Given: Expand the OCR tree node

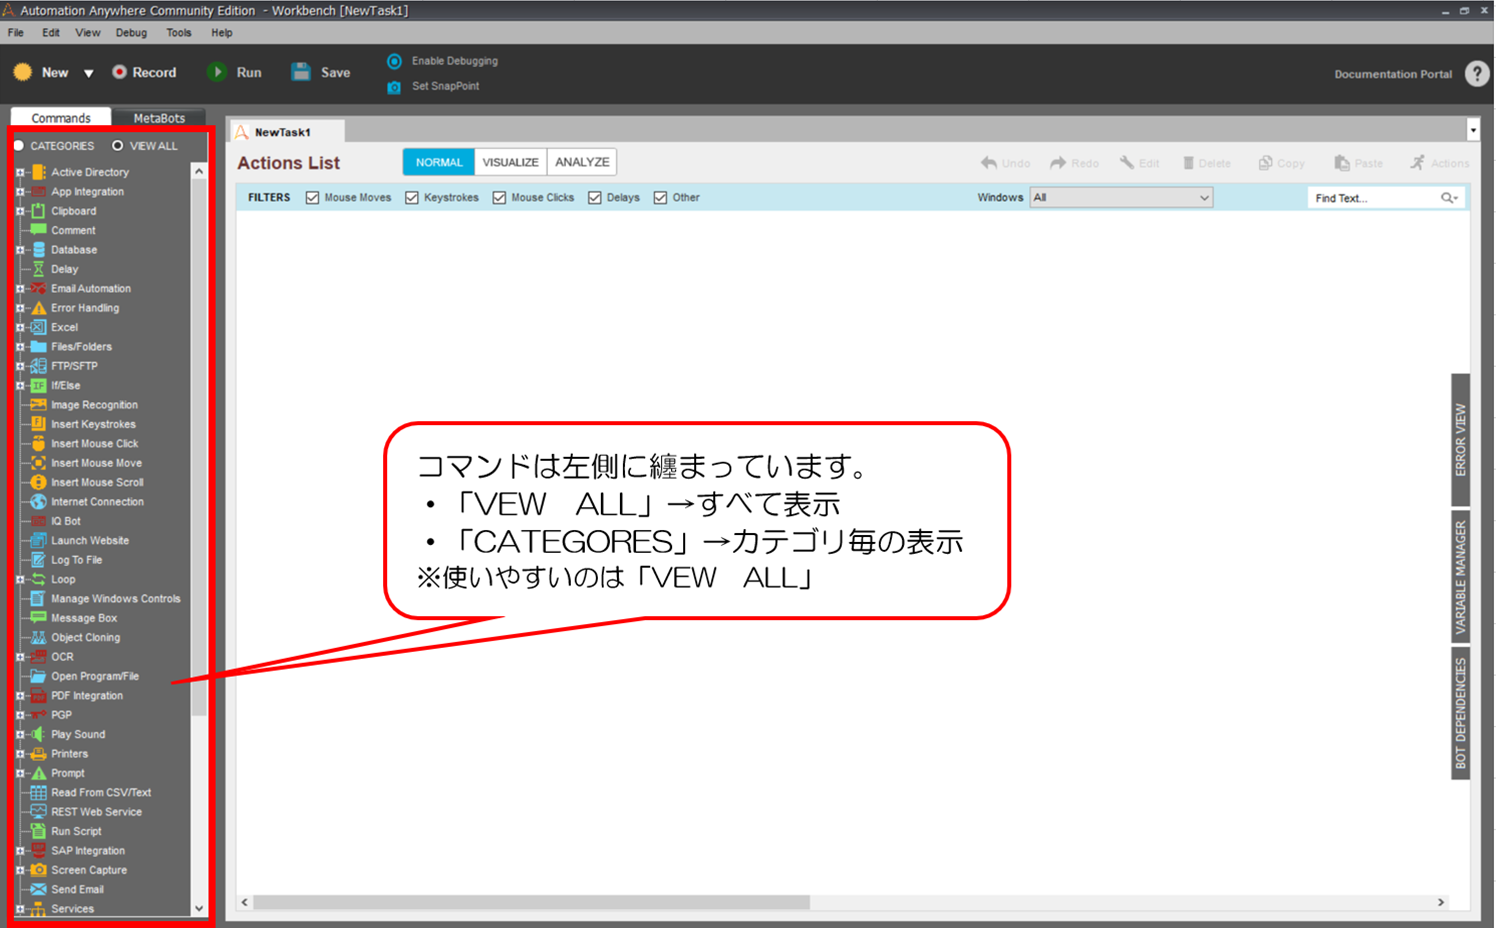Looking at the screenshot, I should click(x=20, y=657).
